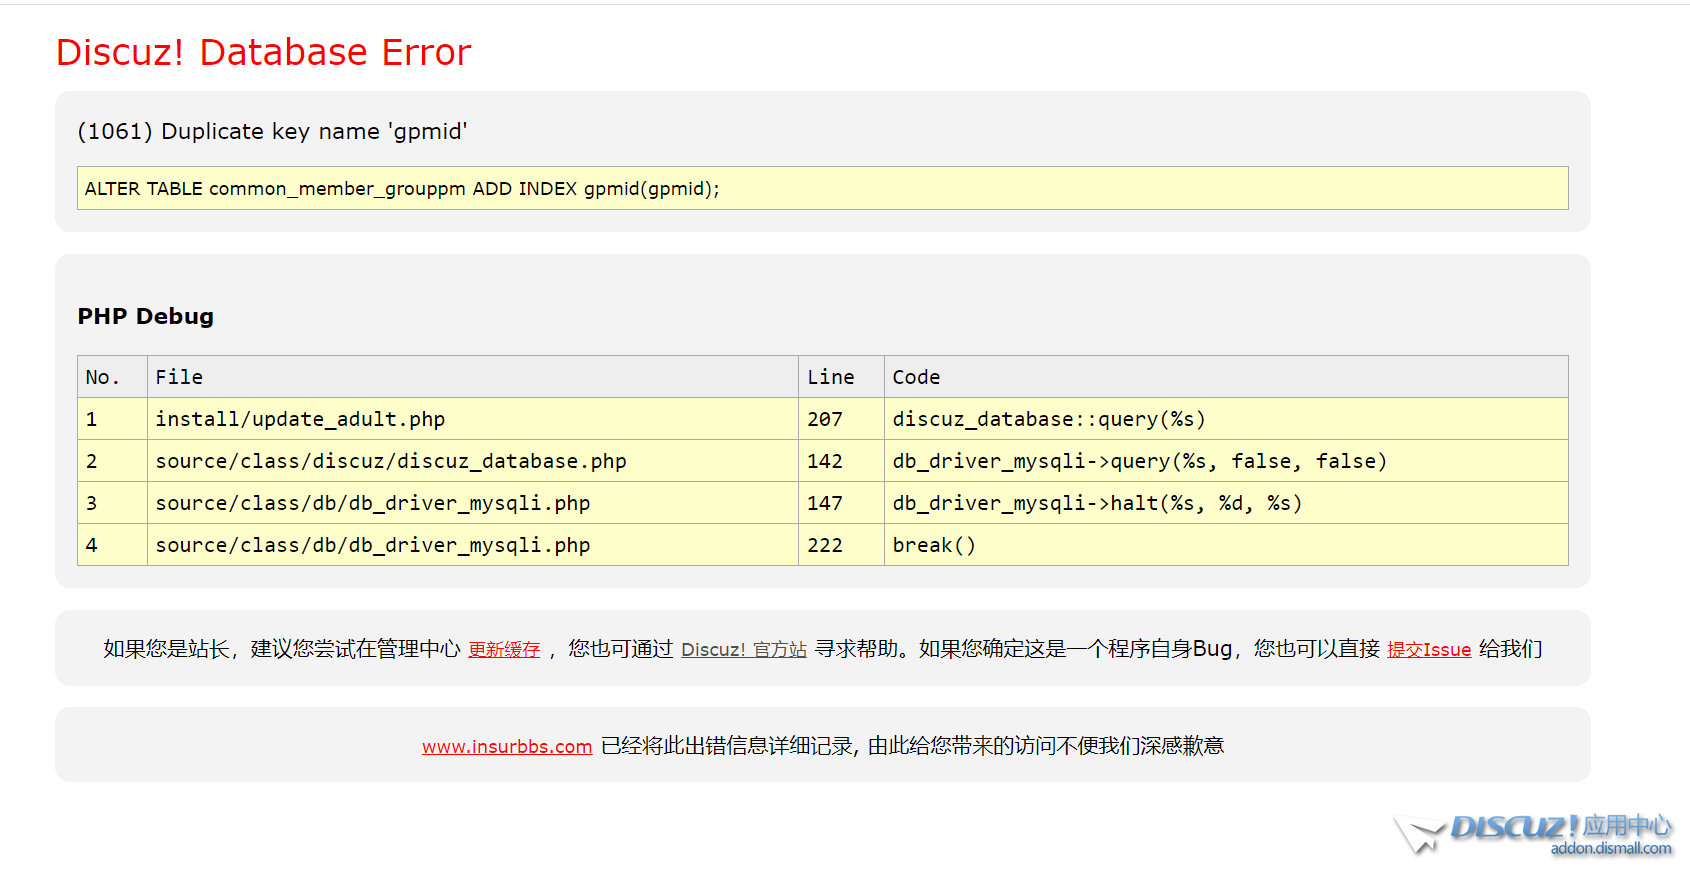Click the db_driver_mysqli->query(%s, false, false) cell
Viewport: 1690px width, 874px height.
(1226, 461)
